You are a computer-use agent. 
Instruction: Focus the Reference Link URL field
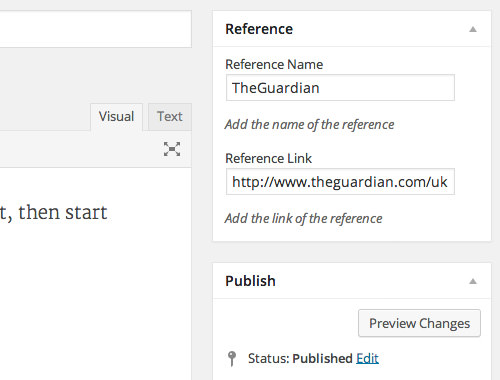tap(340, 182)
